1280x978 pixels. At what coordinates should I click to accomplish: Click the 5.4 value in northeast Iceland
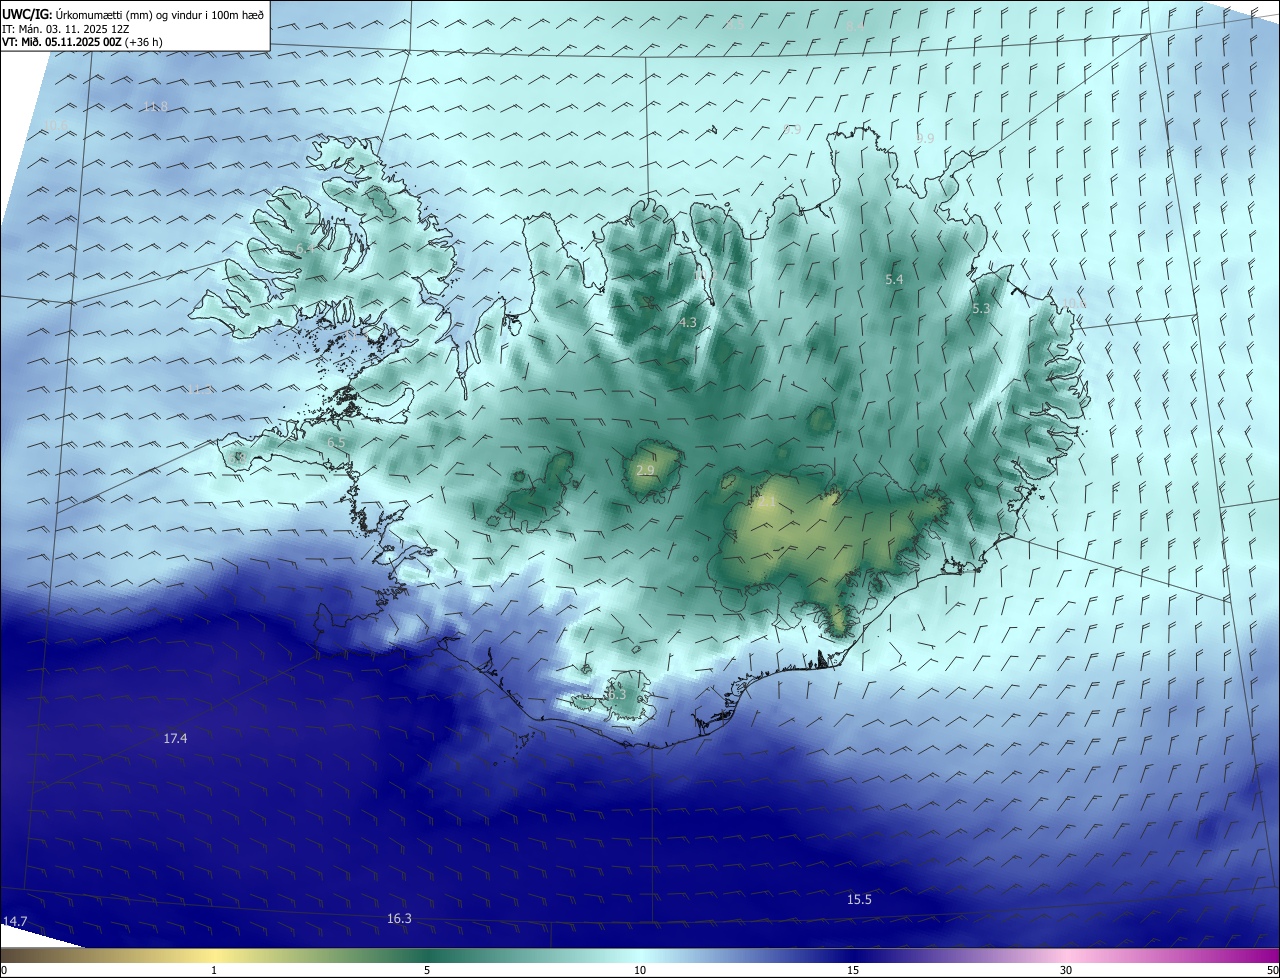coord(894,280)
